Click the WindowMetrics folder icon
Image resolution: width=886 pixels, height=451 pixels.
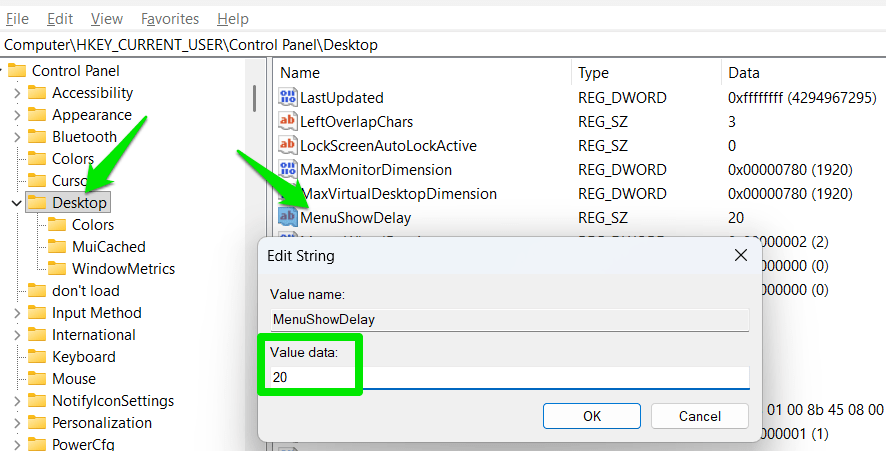(x=57, y=269)
